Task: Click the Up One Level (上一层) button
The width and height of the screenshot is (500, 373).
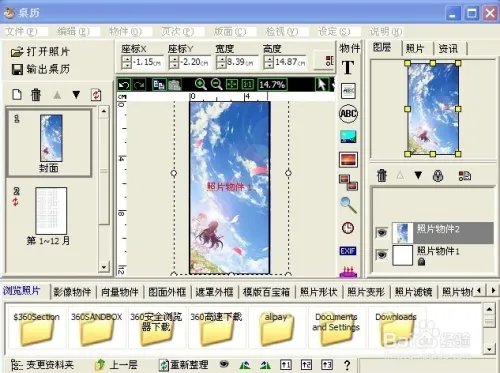Action: click(116, 365)
